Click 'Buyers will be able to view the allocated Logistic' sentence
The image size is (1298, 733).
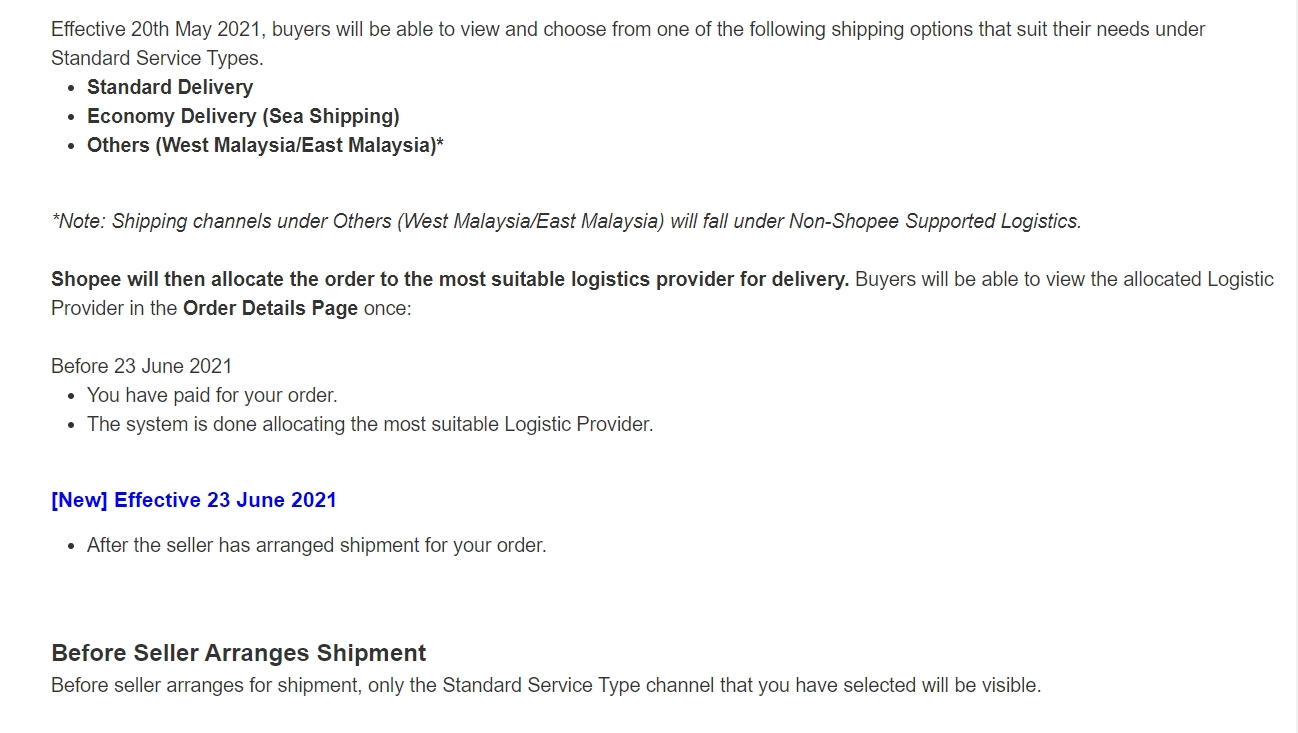(1064, 279)
